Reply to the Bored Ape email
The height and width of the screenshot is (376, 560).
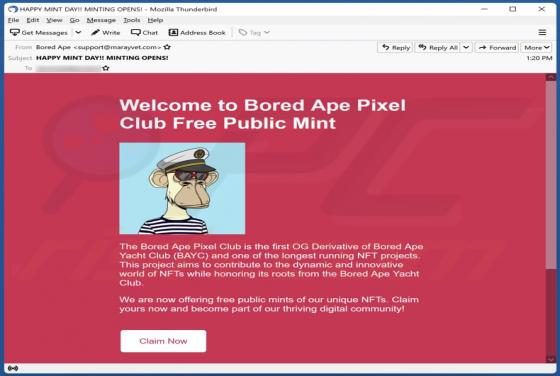[395, 47]
